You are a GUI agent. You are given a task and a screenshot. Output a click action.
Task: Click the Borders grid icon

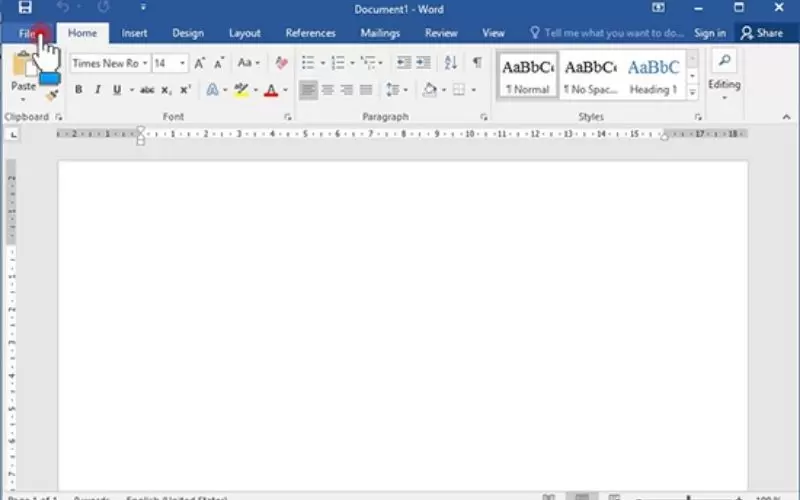459,90
